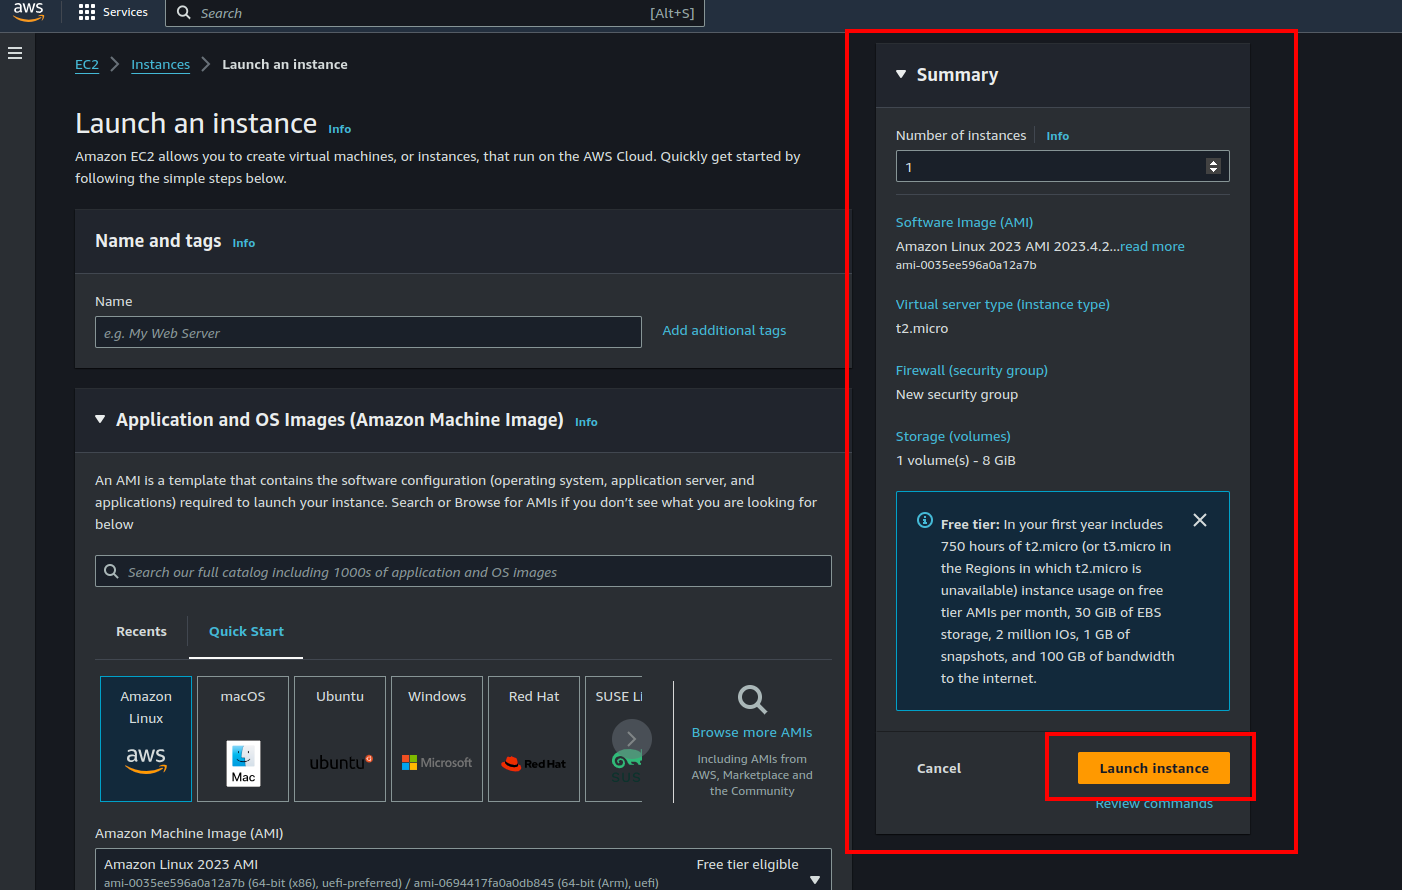Pick the Windows AMI tile
1402x890 pixels.
(437, 739)
